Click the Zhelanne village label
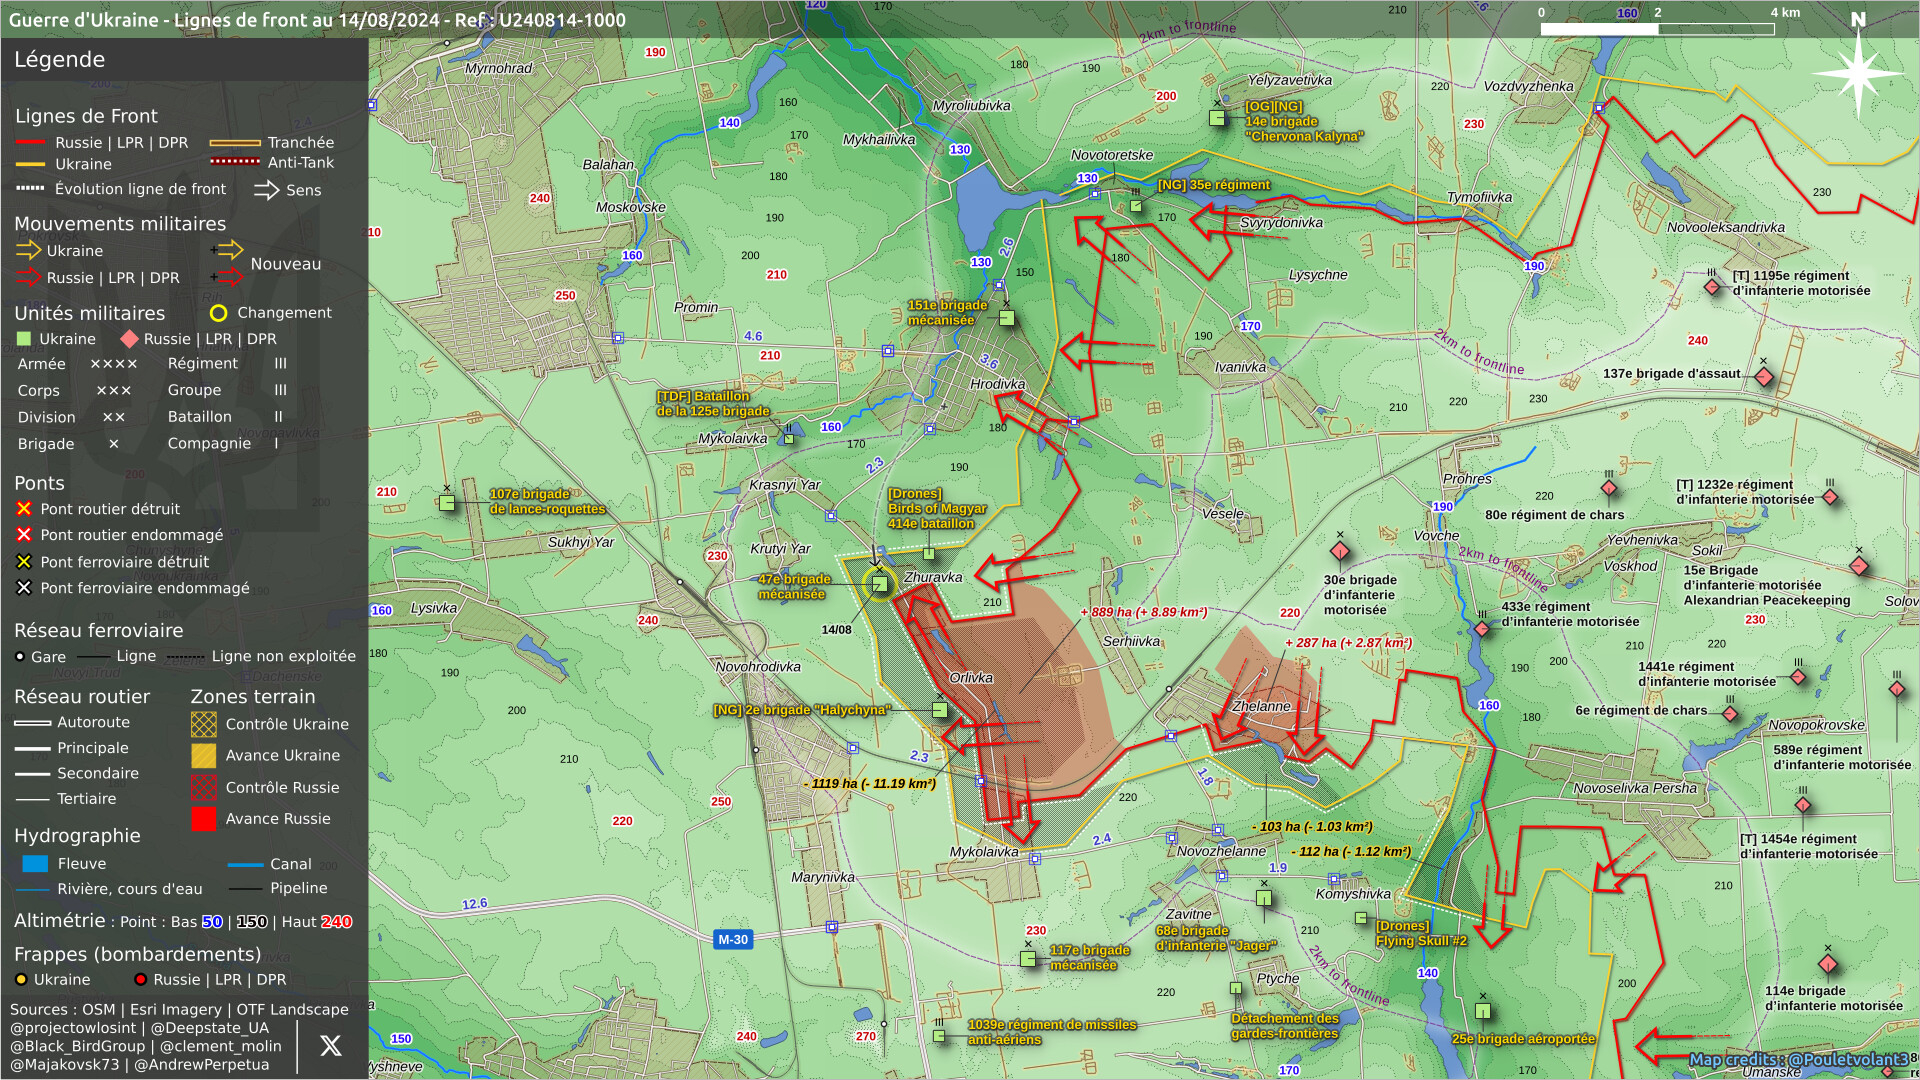This screenshot has height=1080, width=1920. point(1261,706)
